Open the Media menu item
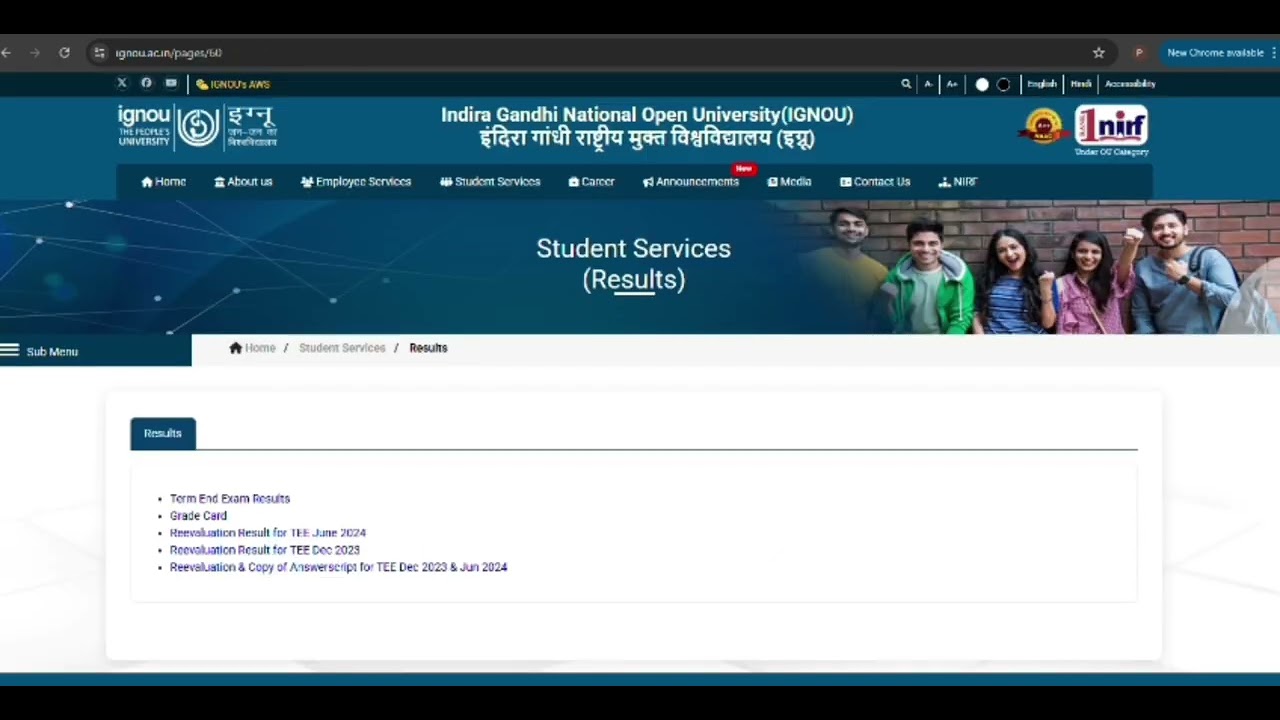This screenshot has height=720, width=1280. point(789,182)
